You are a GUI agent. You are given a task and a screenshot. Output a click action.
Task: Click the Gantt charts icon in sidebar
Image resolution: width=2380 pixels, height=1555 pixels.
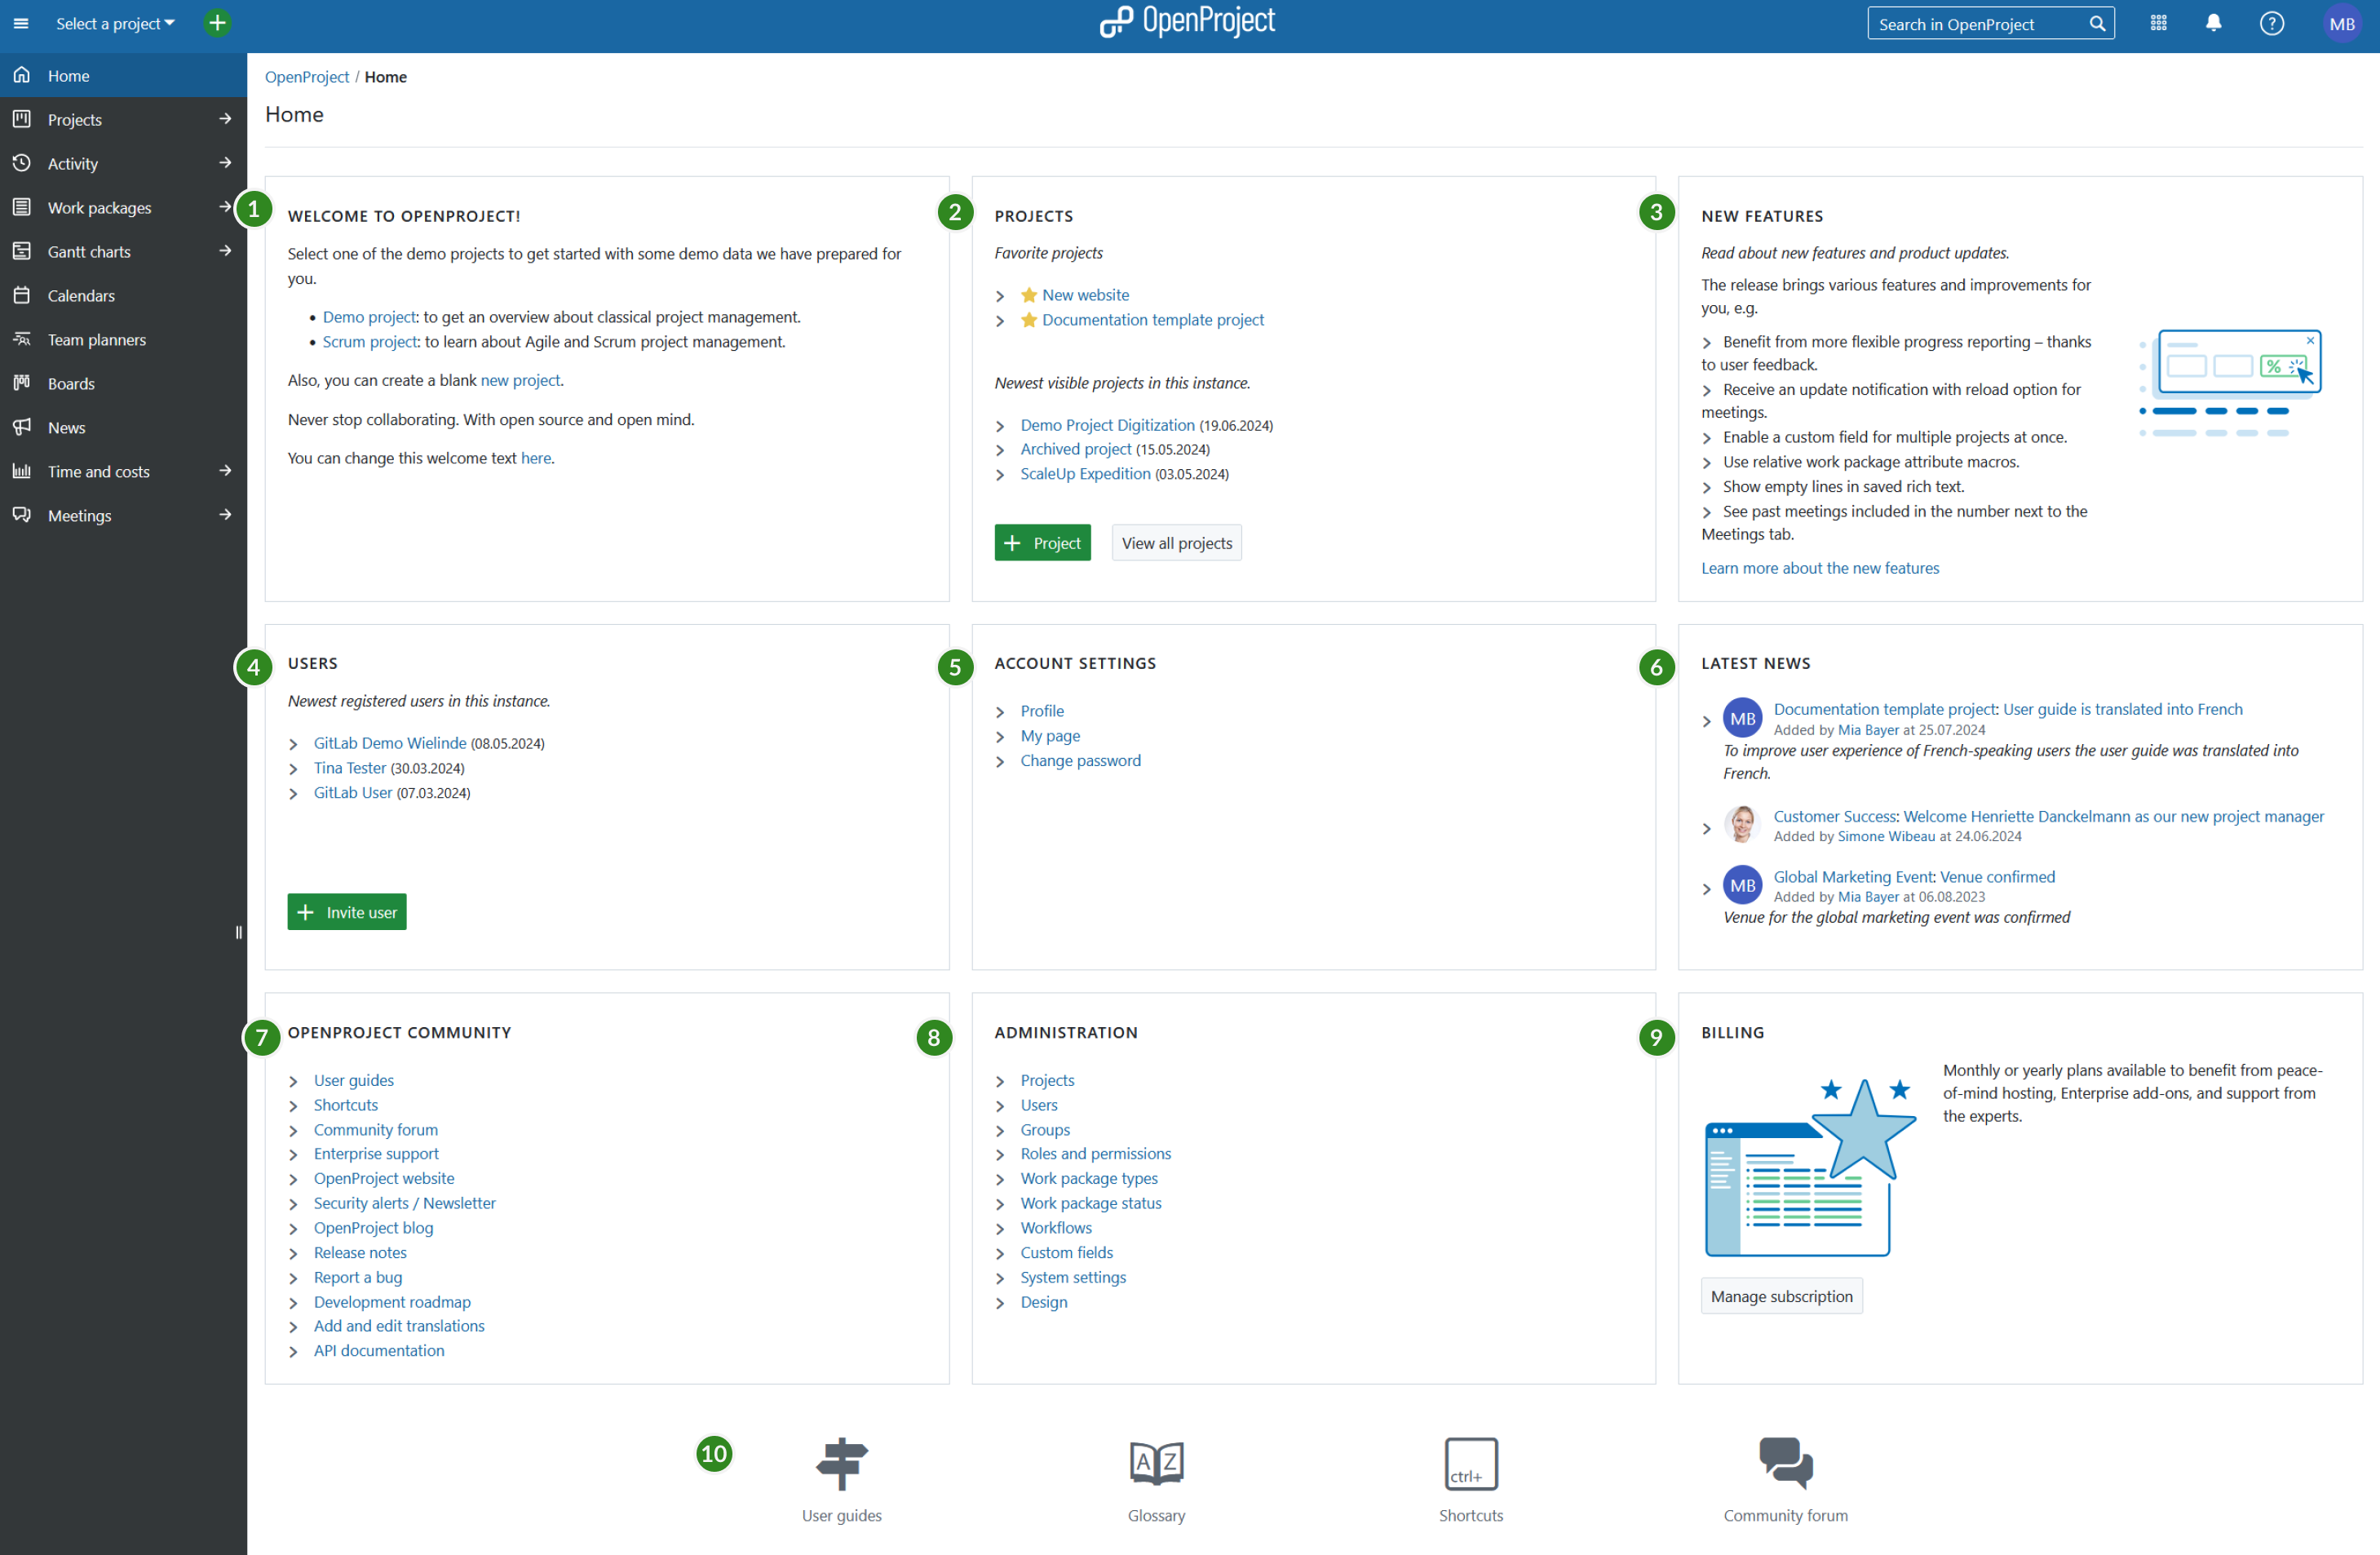coord(22,251)
